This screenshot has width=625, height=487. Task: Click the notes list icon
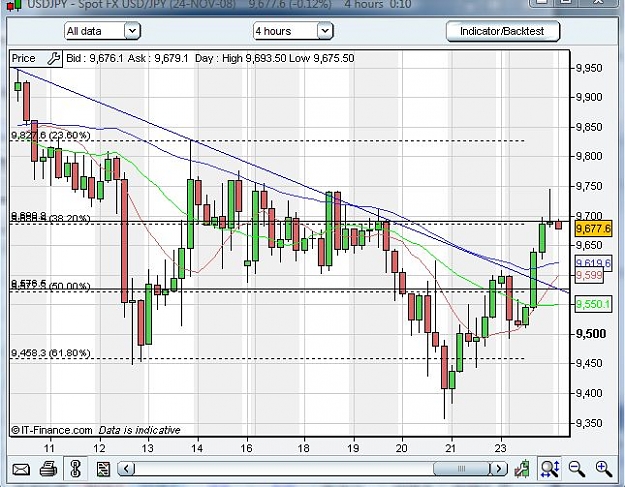tap(103, 469)
